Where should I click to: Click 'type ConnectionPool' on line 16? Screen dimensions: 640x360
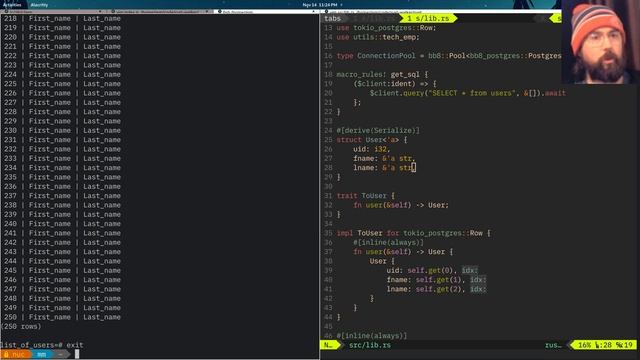(376, 56)
